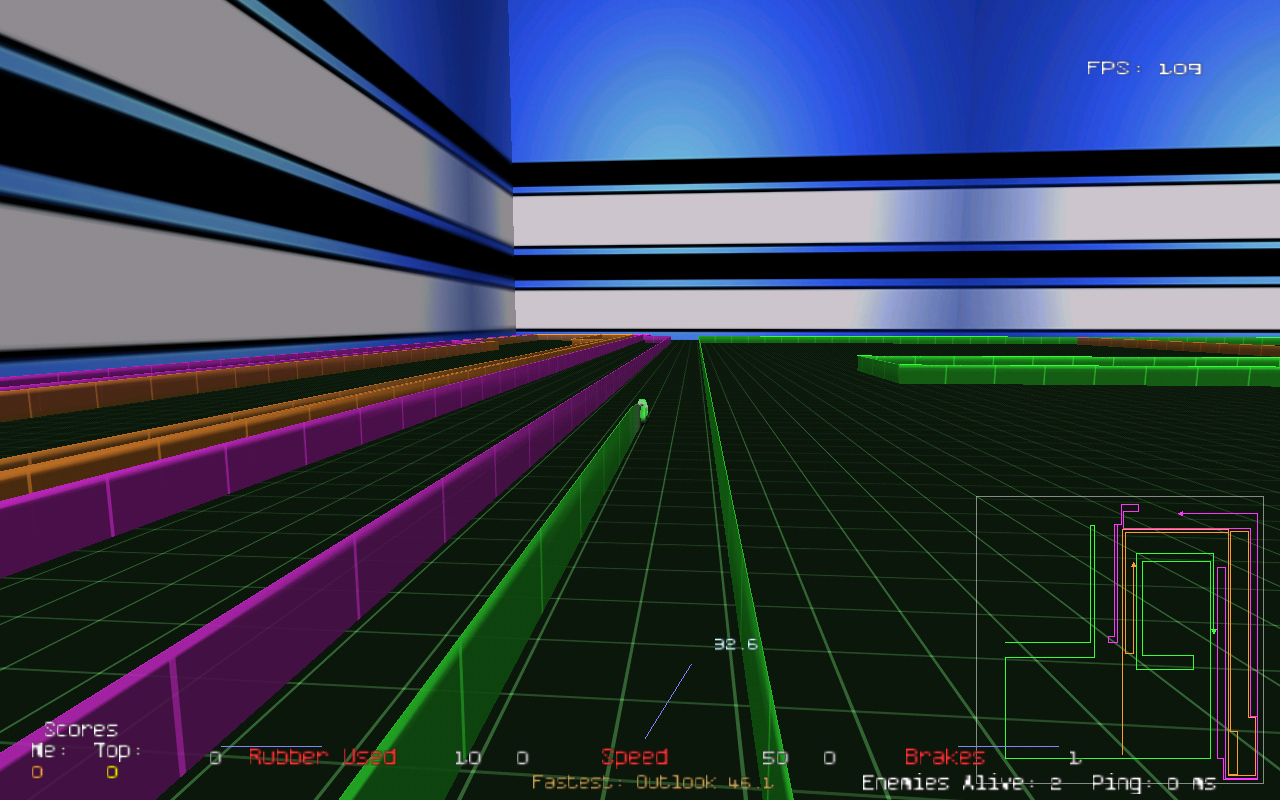1280x800 pixels.
Task: Click the orange cycle arrow on the minimap
Action: click(1133, 565)
